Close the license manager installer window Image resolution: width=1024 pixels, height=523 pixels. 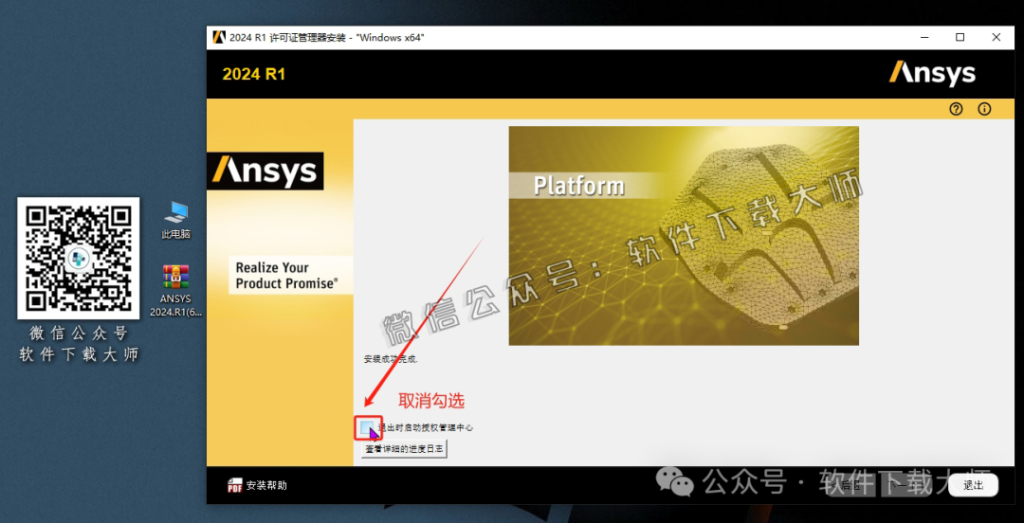[996, 37]
